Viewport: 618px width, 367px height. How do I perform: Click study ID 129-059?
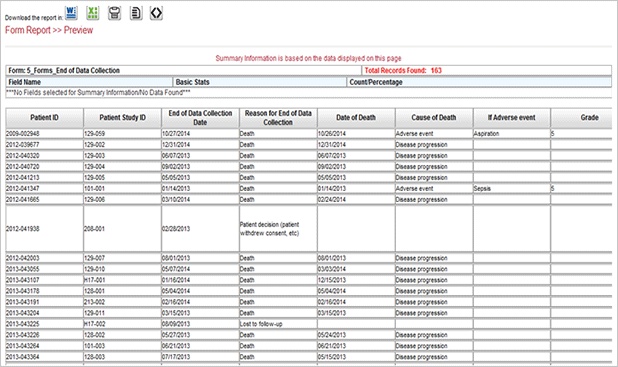pos(95,134)
